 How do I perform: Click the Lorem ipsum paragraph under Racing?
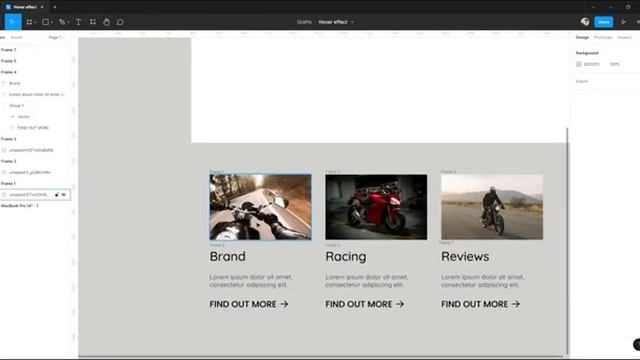367,281
